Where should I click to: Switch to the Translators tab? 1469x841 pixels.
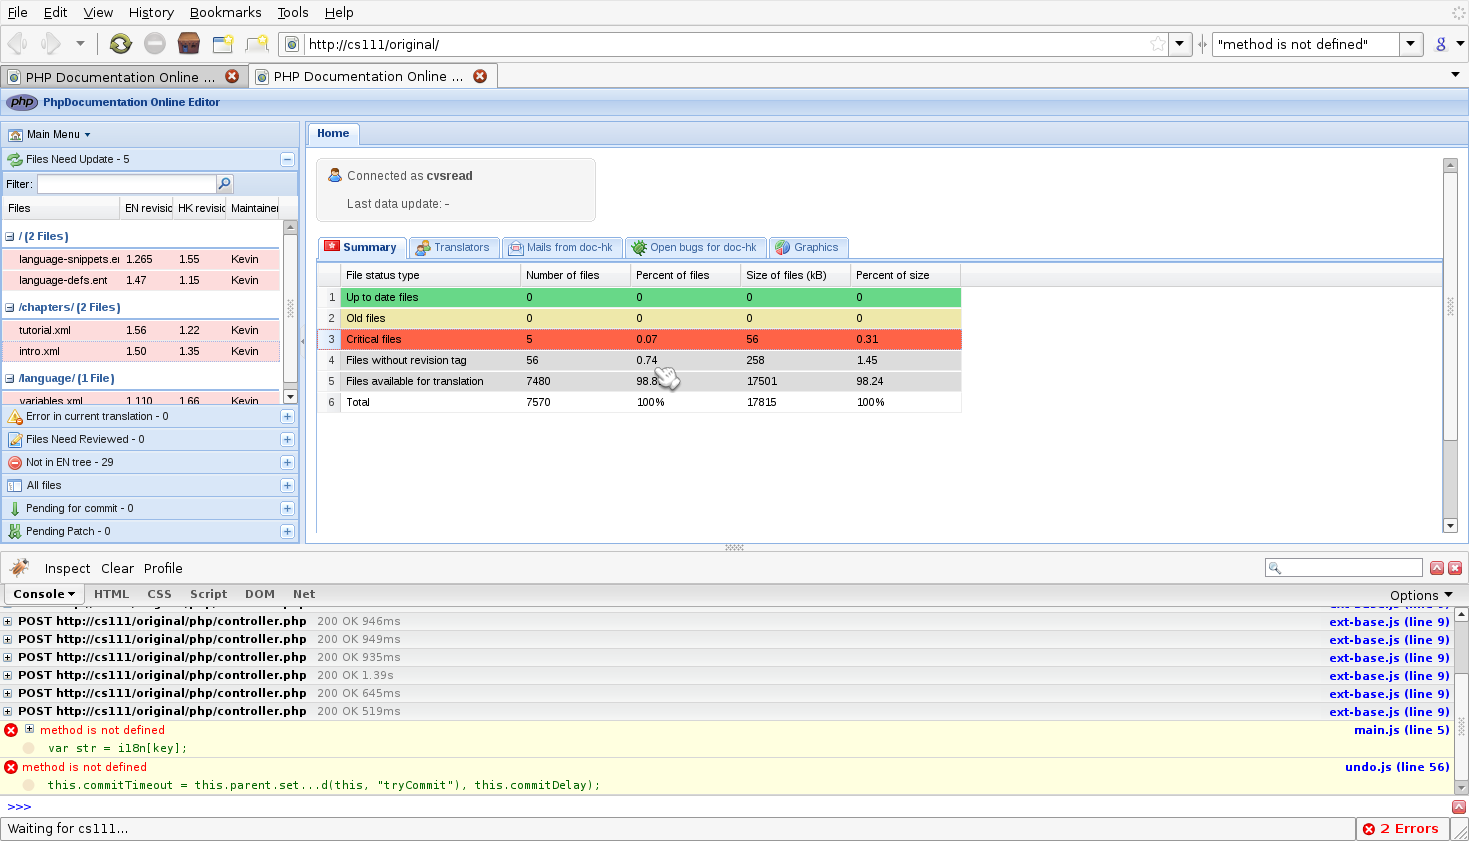point(453,248)
